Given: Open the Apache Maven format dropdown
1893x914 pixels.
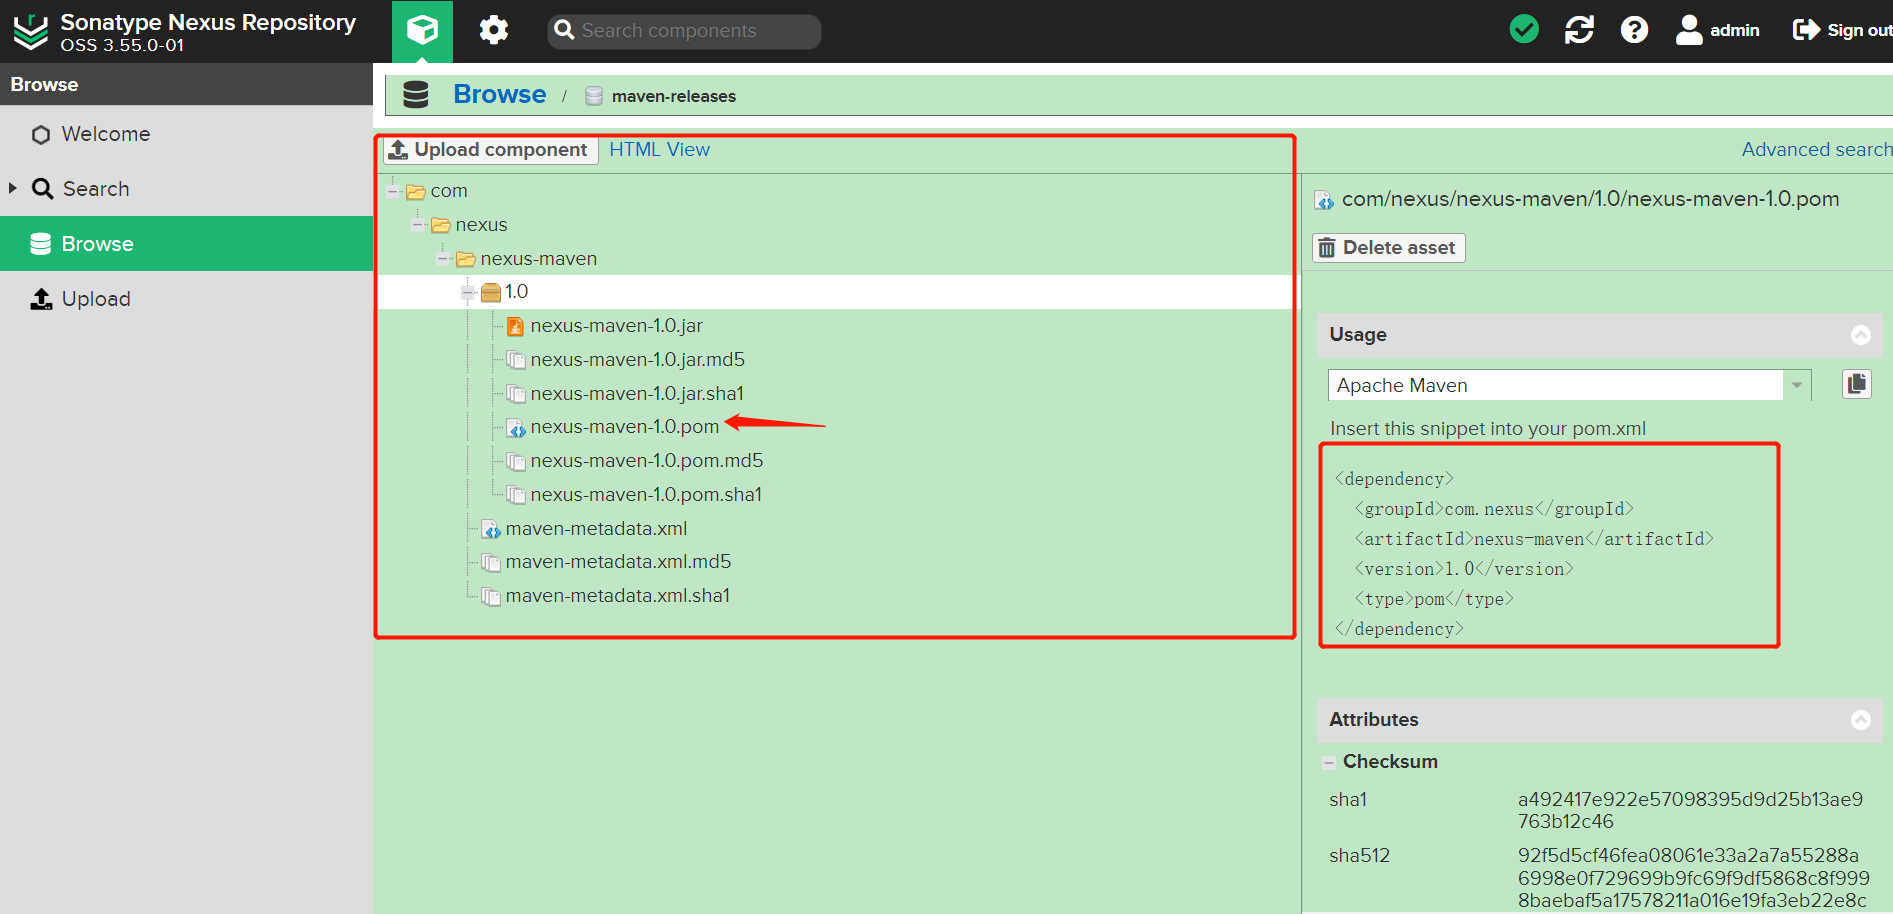Looking at the screenshot, I should 1796,385.
